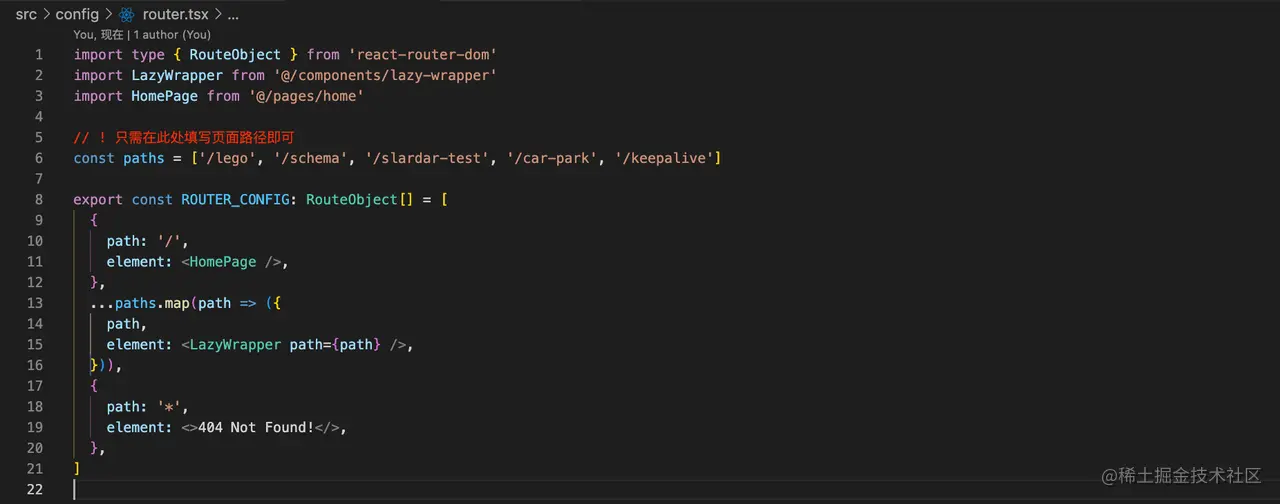The image size is (1280, 504).
Task: Click the '/schema' string in paths array
Action: (310, 158)
